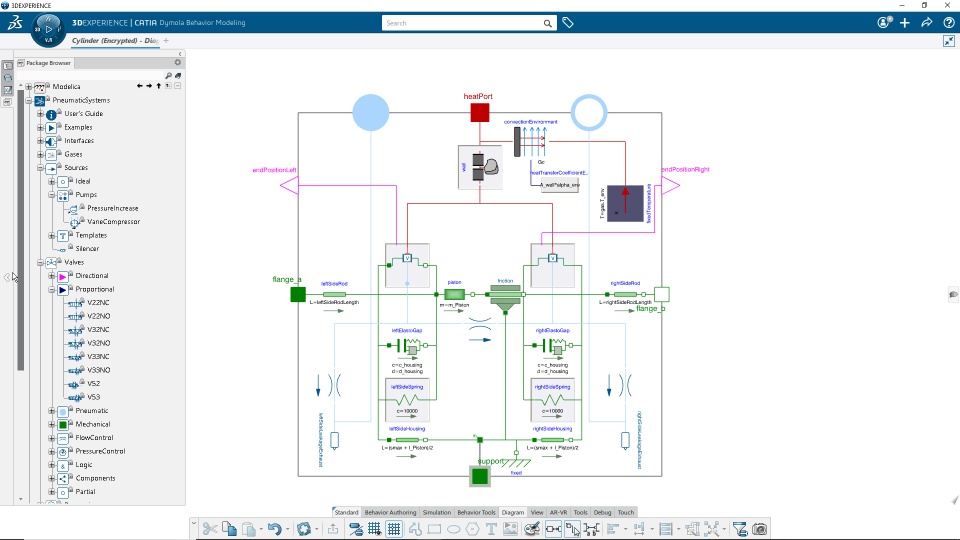Switch to the Behavior Tools tab
Viewport: 960px width, 540px height.
[476, 512]
